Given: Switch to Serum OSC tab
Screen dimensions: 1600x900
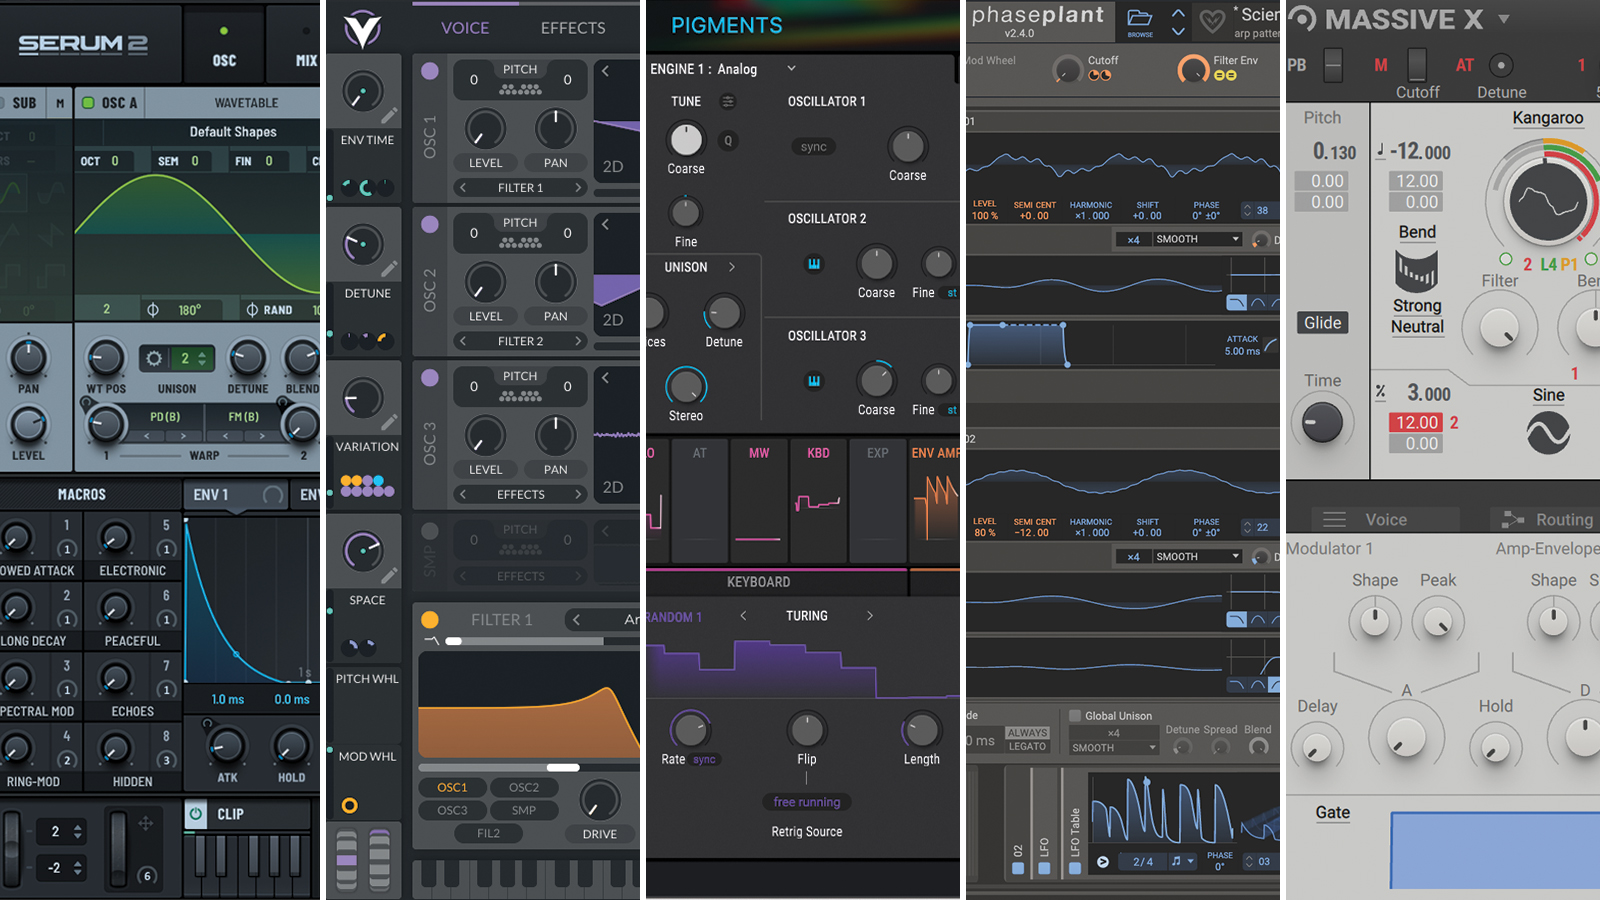Looking at the screenshot, I should [224, 45].
